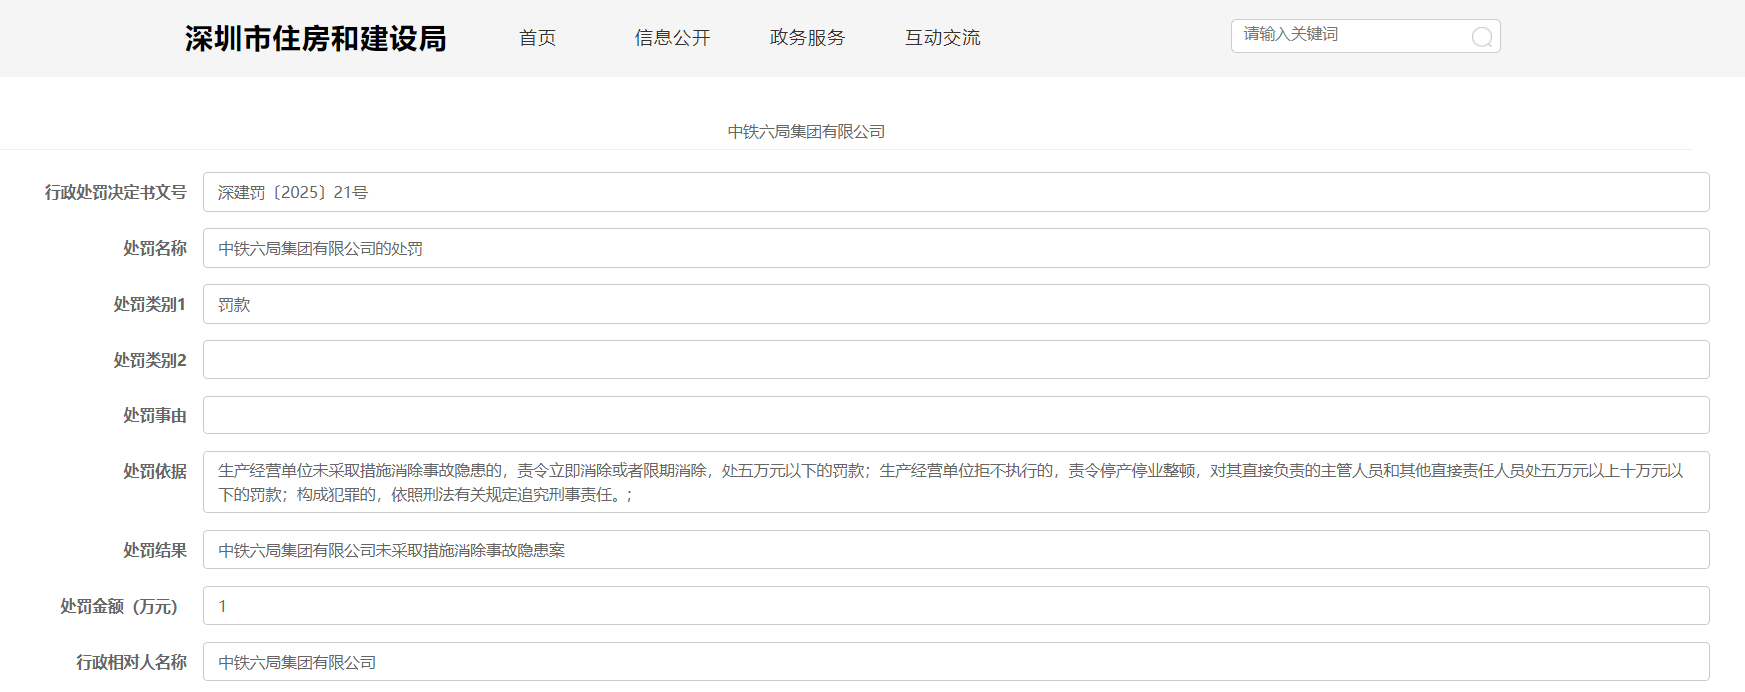1745x692 pixels.
Task: Click the 中铁六局集团有限公司 page heading
Action: coord(806,132)
